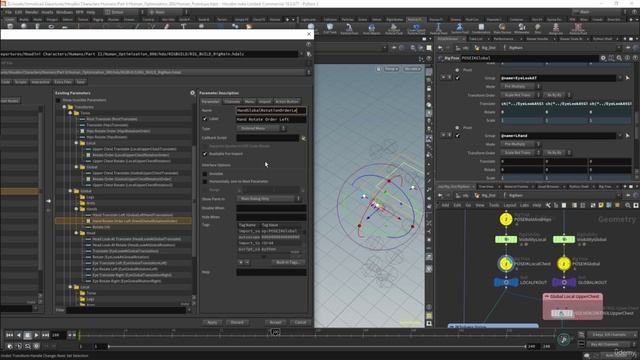Open the Render menu
The height and width of the screenshot is (360, 640).
click(32, 12)
